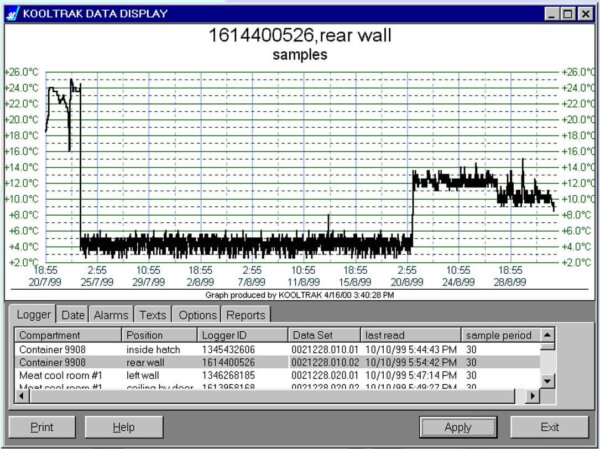The image size is (600, 449).
Task: Click the Apply button
Action: (458, 427)
